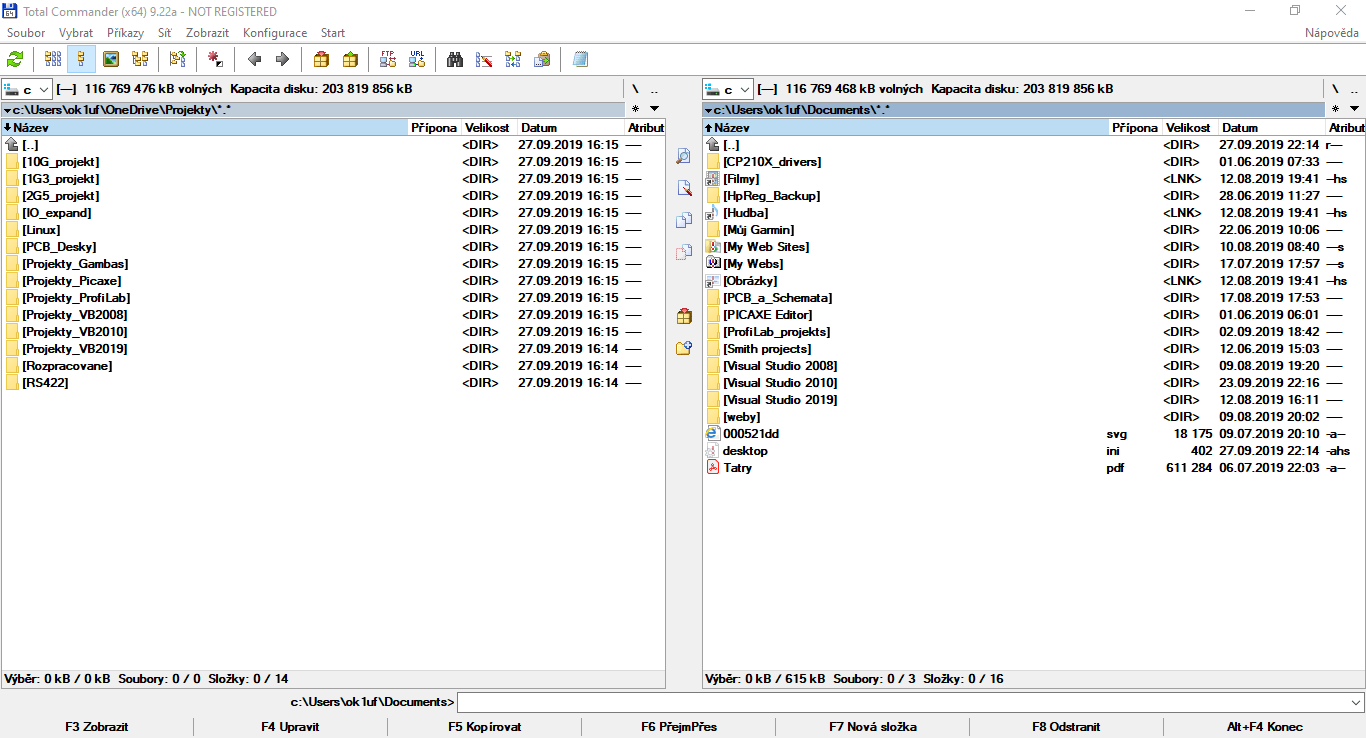This screenshot has width=1366, height=738.
Task: Go back with the left arrow icon
Action: [x=254, y=59]
